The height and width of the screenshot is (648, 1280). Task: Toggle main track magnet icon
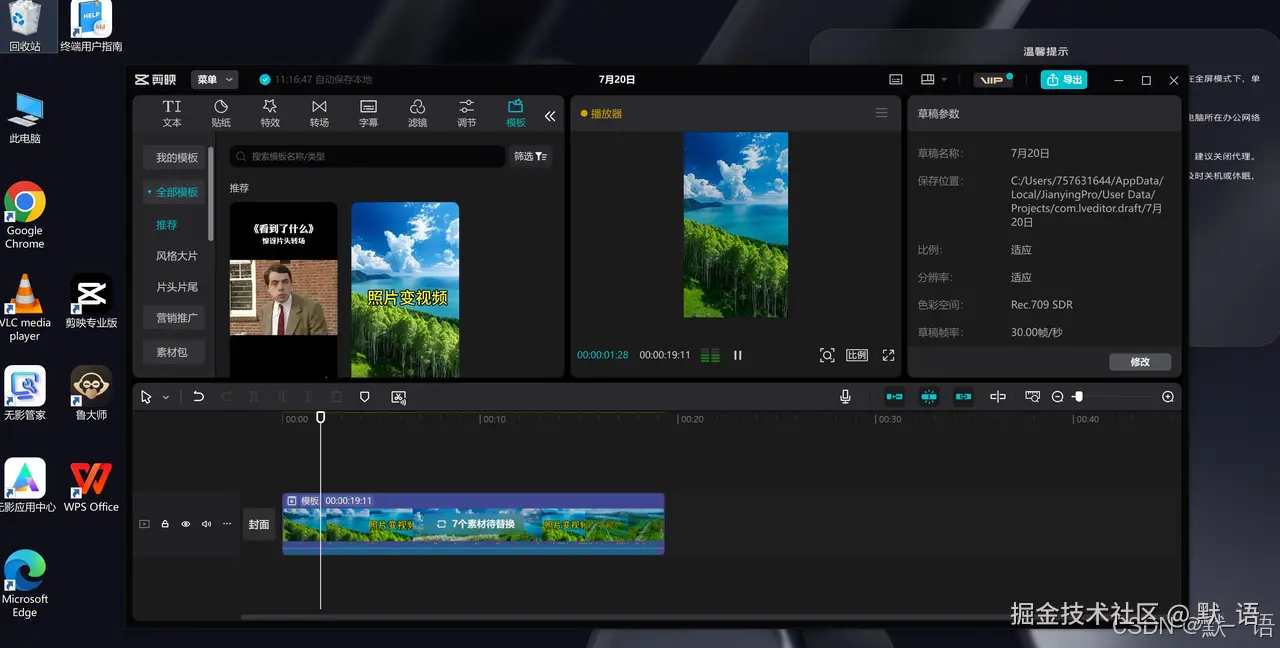894,397
